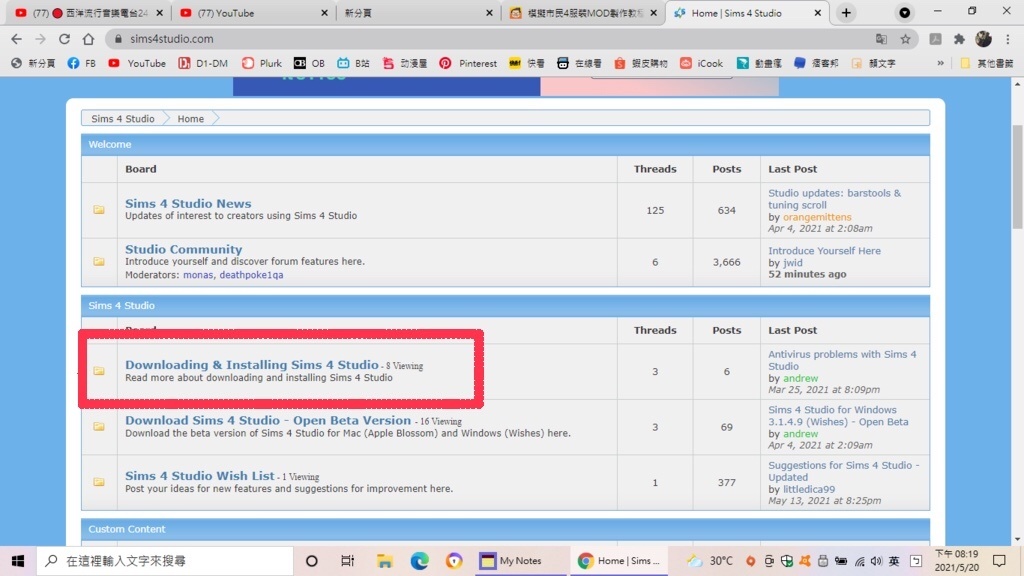The height and width of the screenshot is (576, 1024).
Task: Go back using the browser back arrow
Action: 16,39
